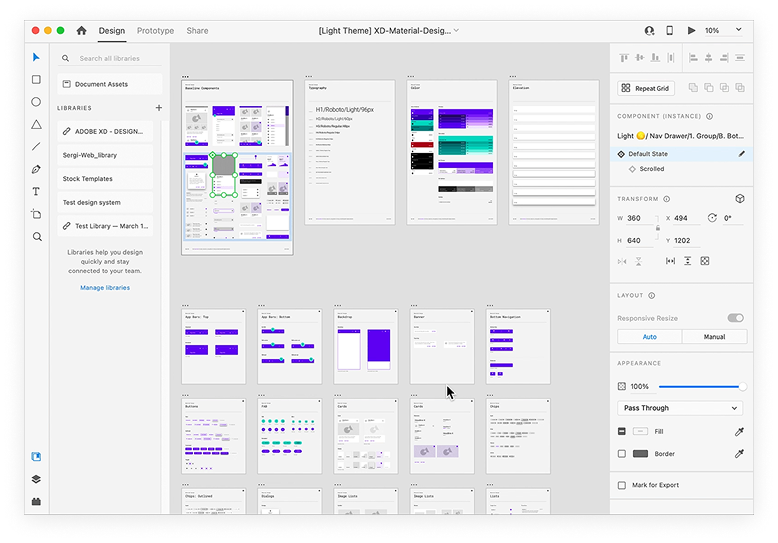Switch to the Prototype tab
The image size is (778, 543).
pos(155,31)
